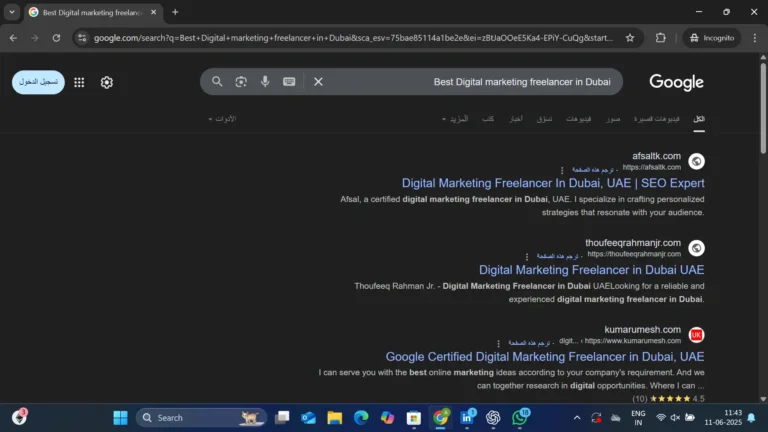
Task: Translate the afsaltk.com page link
Action: coord(593,170)
